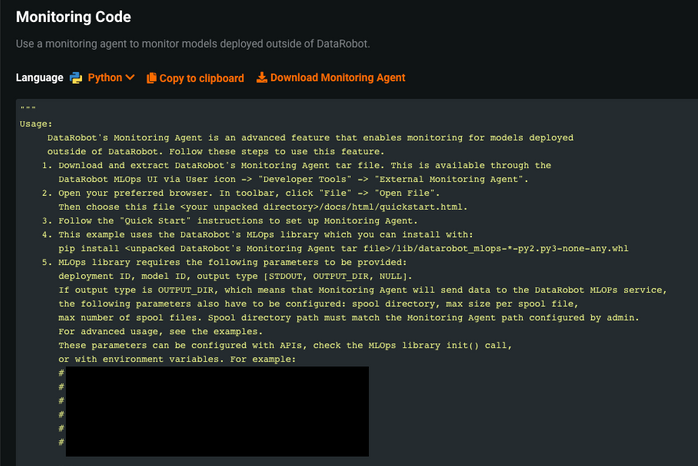The image size is (698, 466).
Task: Click the Python logo icon
Action: click(x=76, y=78)
